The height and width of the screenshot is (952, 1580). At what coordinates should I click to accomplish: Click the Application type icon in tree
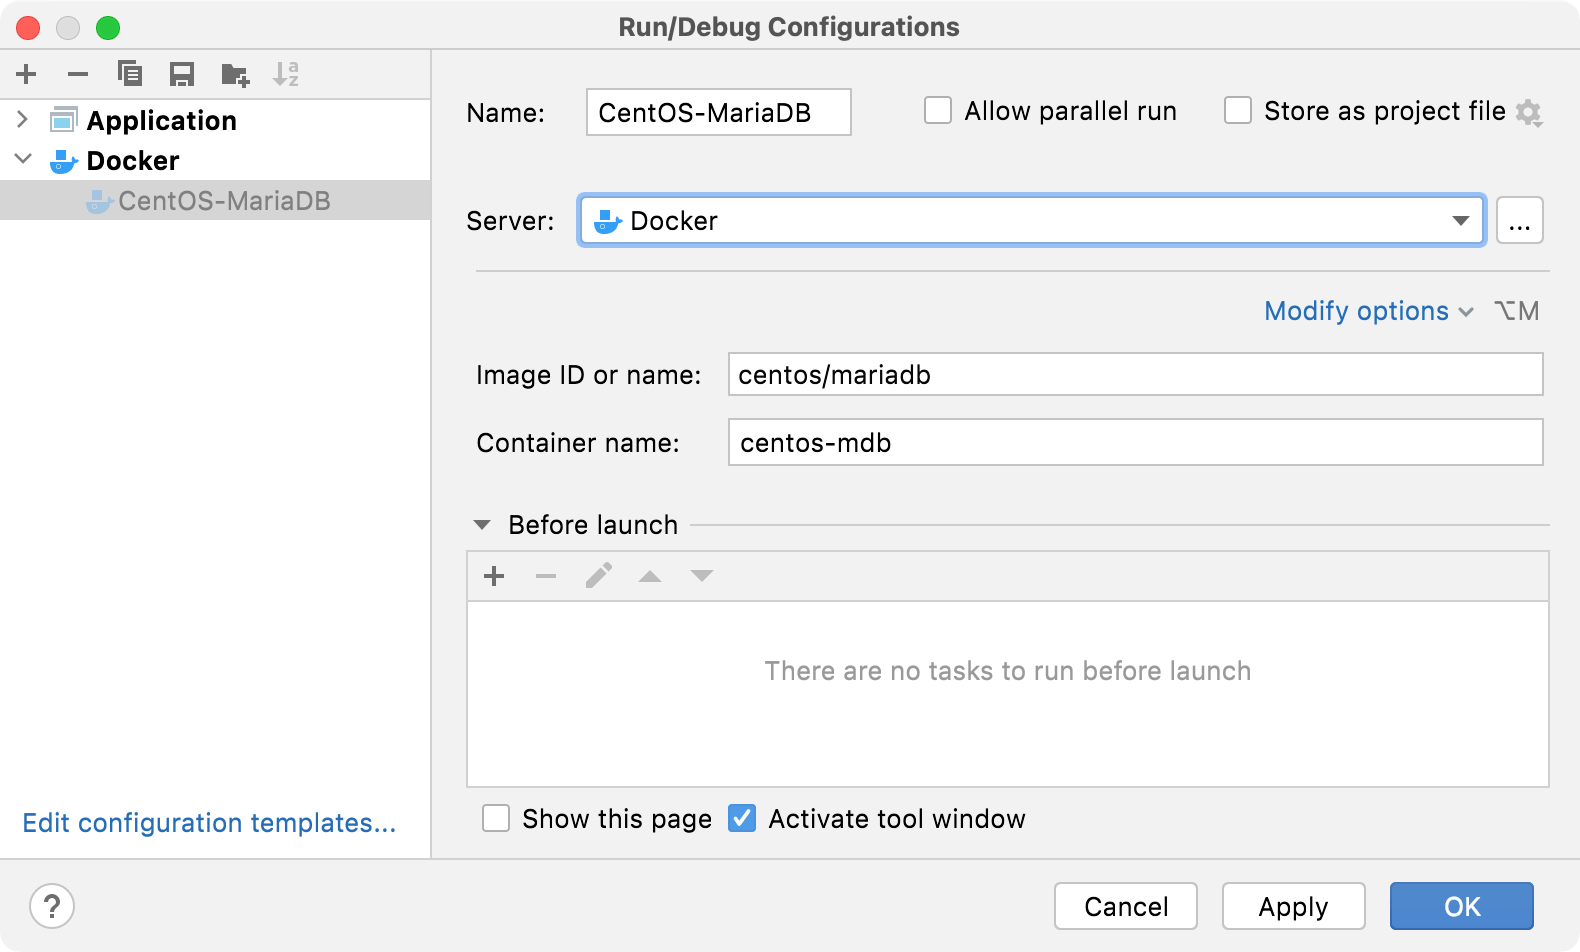63,120
